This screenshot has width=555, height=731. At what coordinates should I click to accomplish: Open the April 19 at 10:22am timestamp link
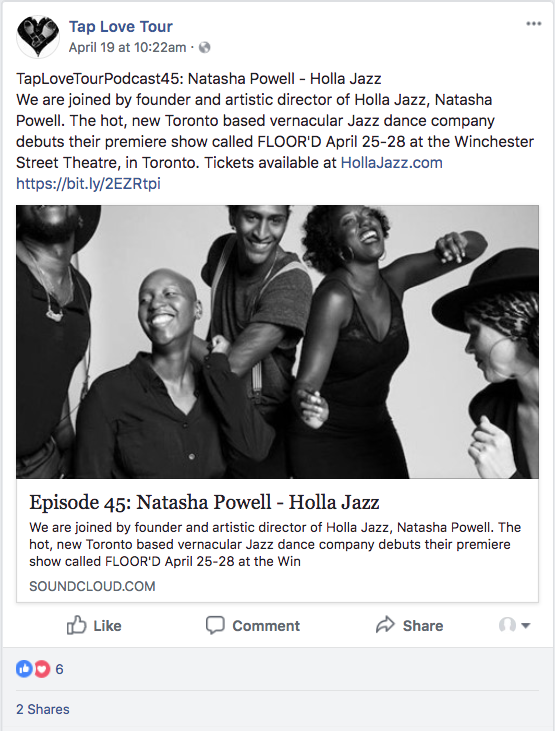(128, 48)
